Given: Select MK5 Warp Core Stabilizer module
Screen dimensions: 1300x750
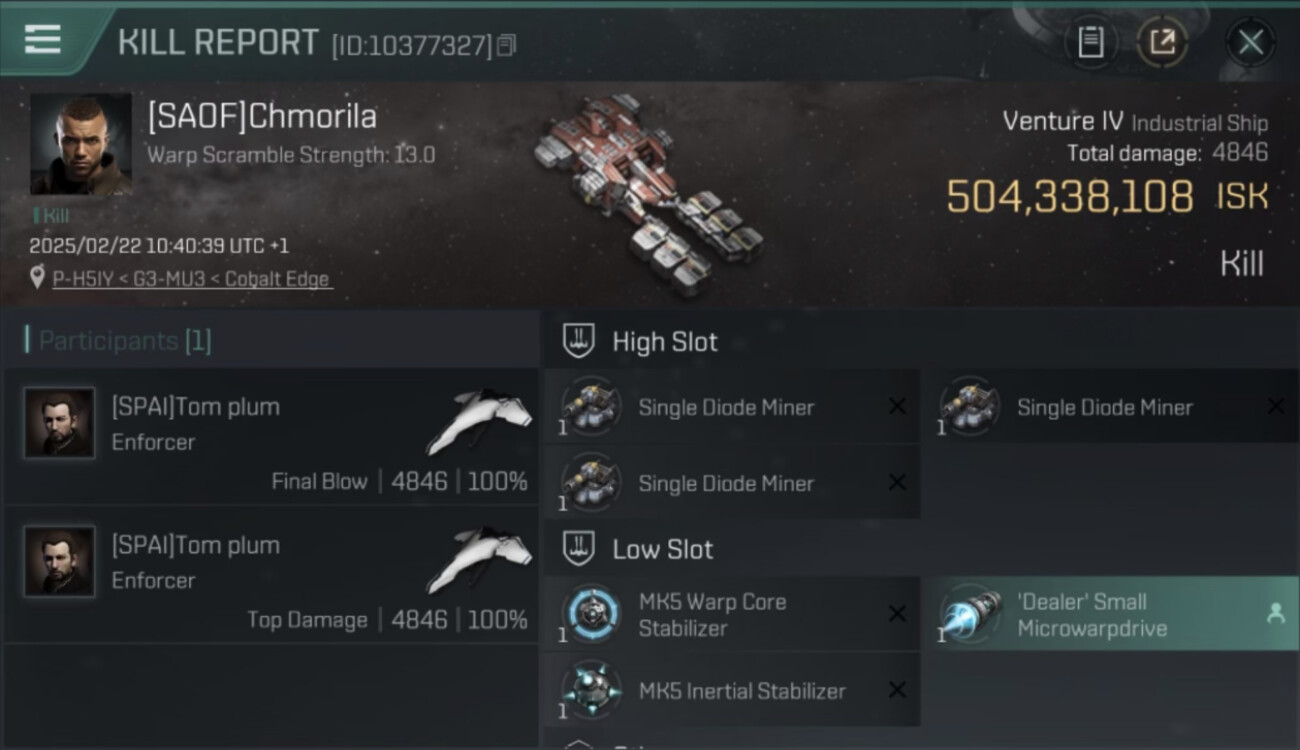Looking at the screenshot, I should pos(732,614).
